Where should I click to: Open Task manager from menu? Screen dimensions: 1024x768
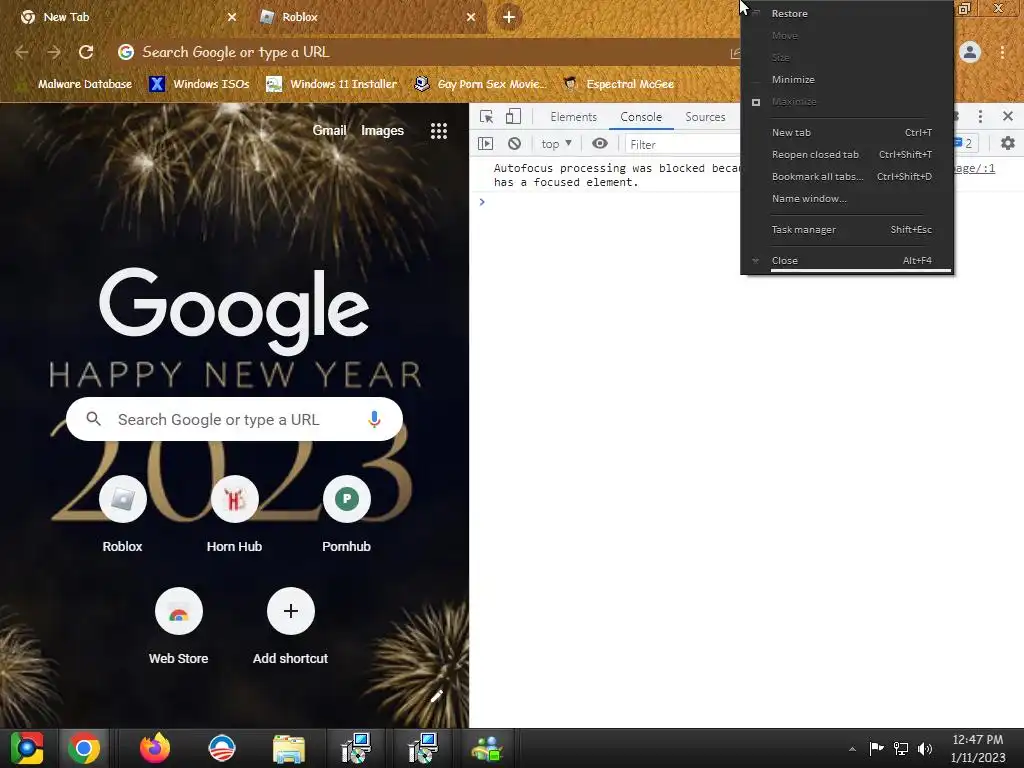click(x=847, y=230)
